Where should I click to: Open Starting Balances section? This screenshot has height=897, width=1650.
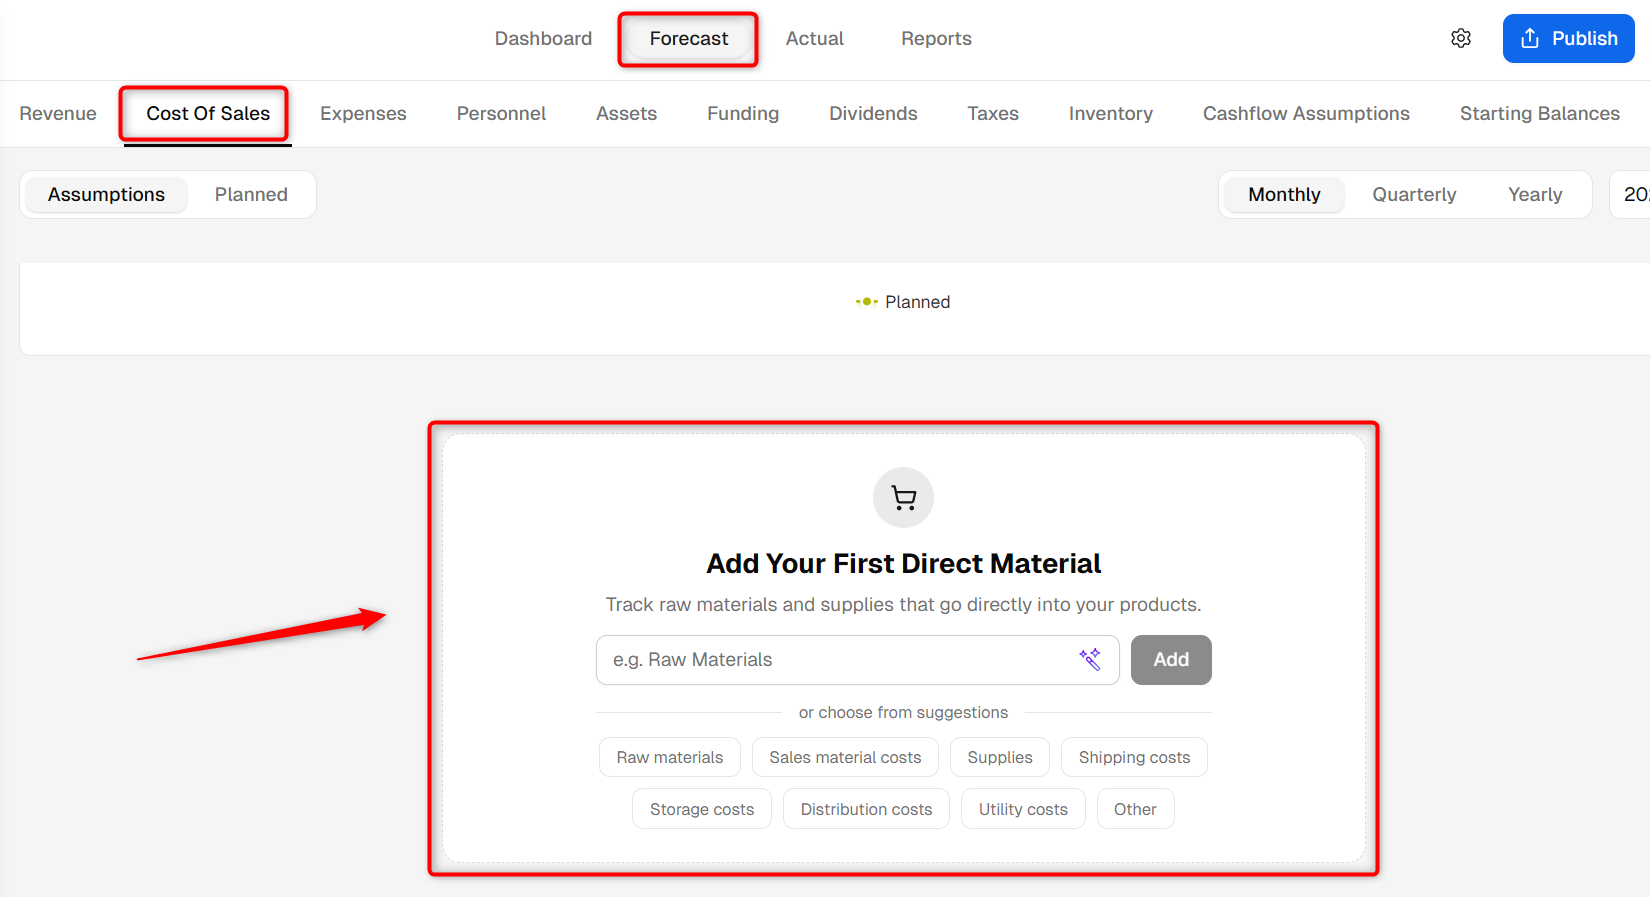(1540, 113)
